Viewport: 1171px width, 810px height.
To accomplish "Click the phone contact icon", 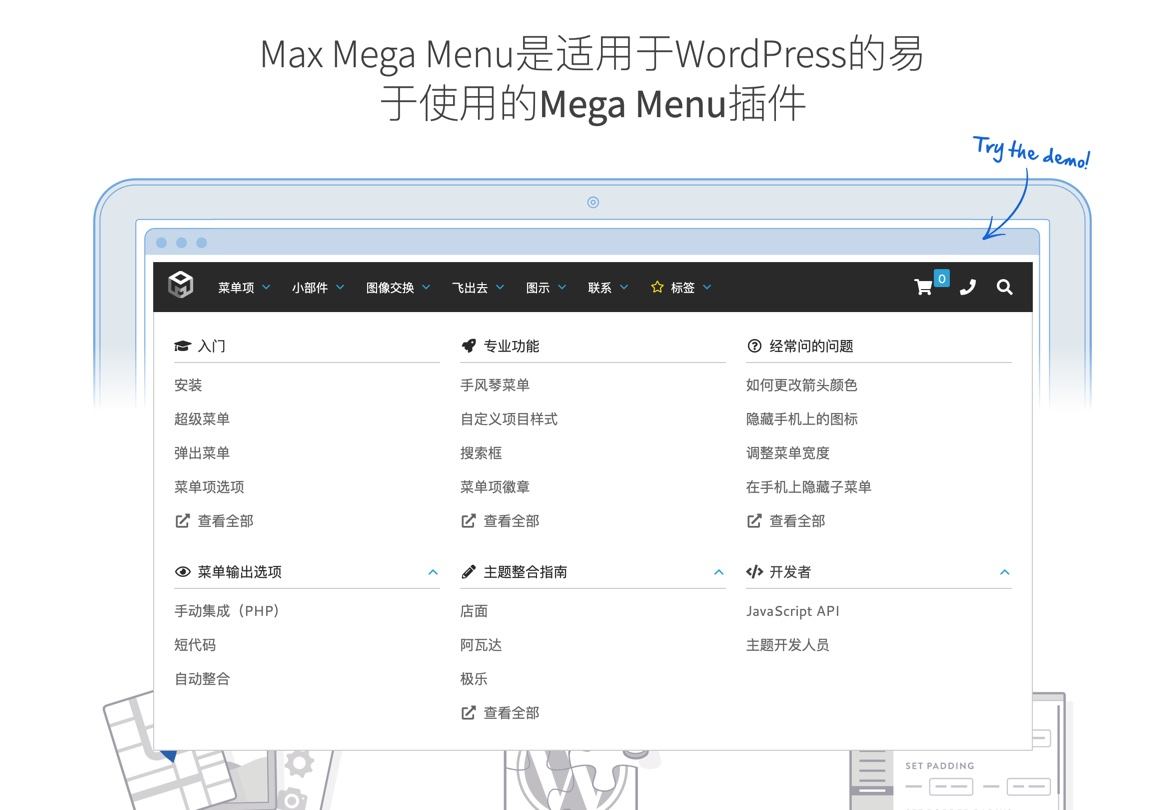I will click(x=967, y=287).
